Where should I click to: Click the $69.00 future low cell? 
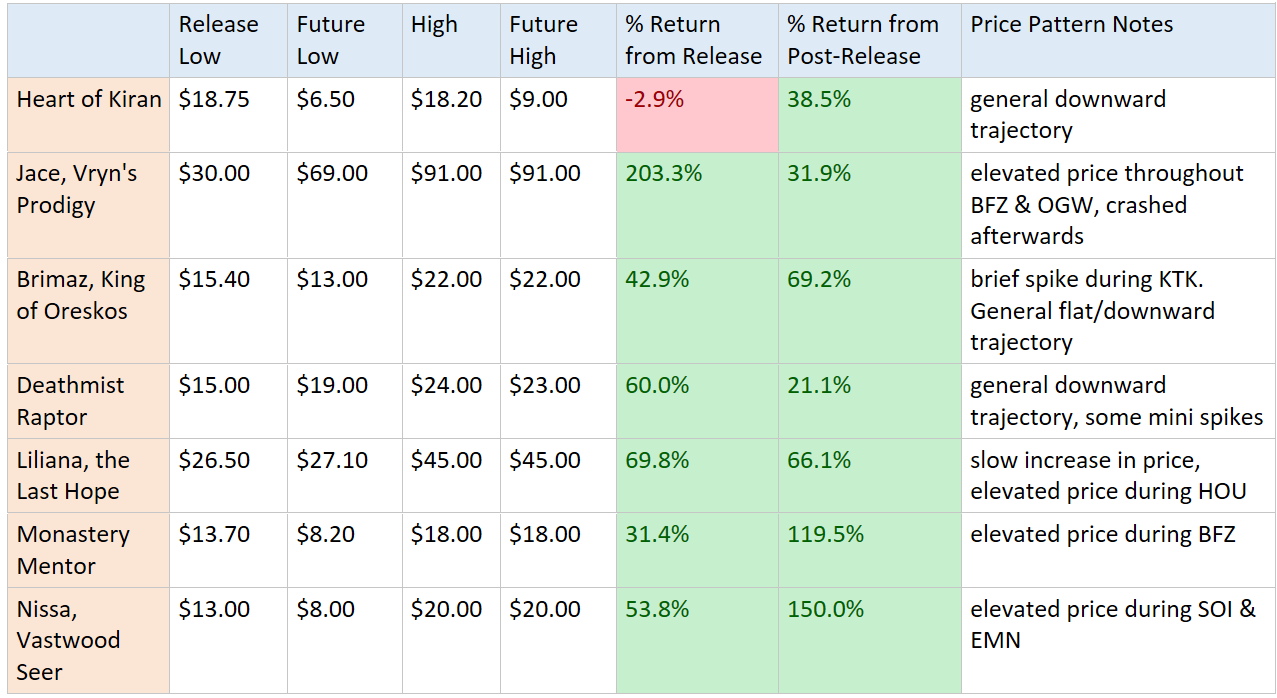click(x=344, y=205)
